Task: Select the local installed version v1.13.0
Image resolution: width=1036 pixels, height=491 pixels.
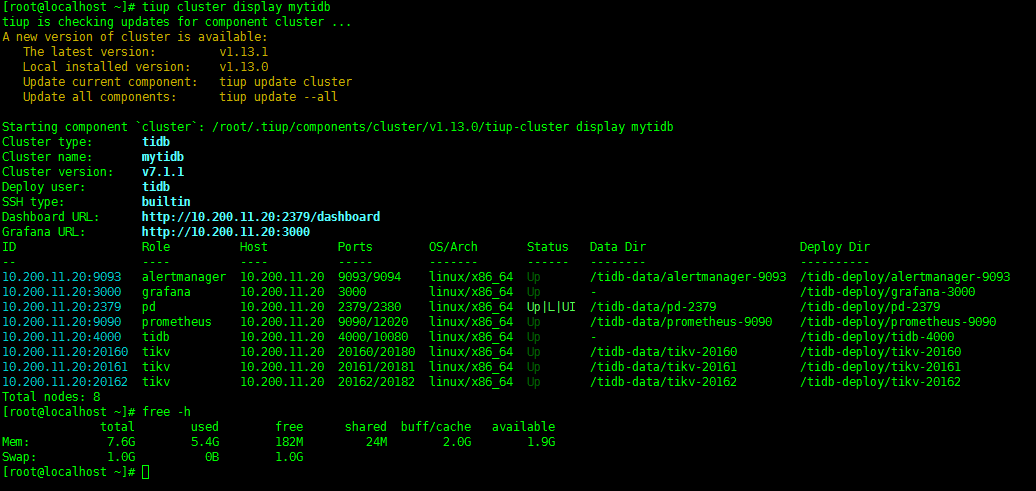Action: click(244, 67)
